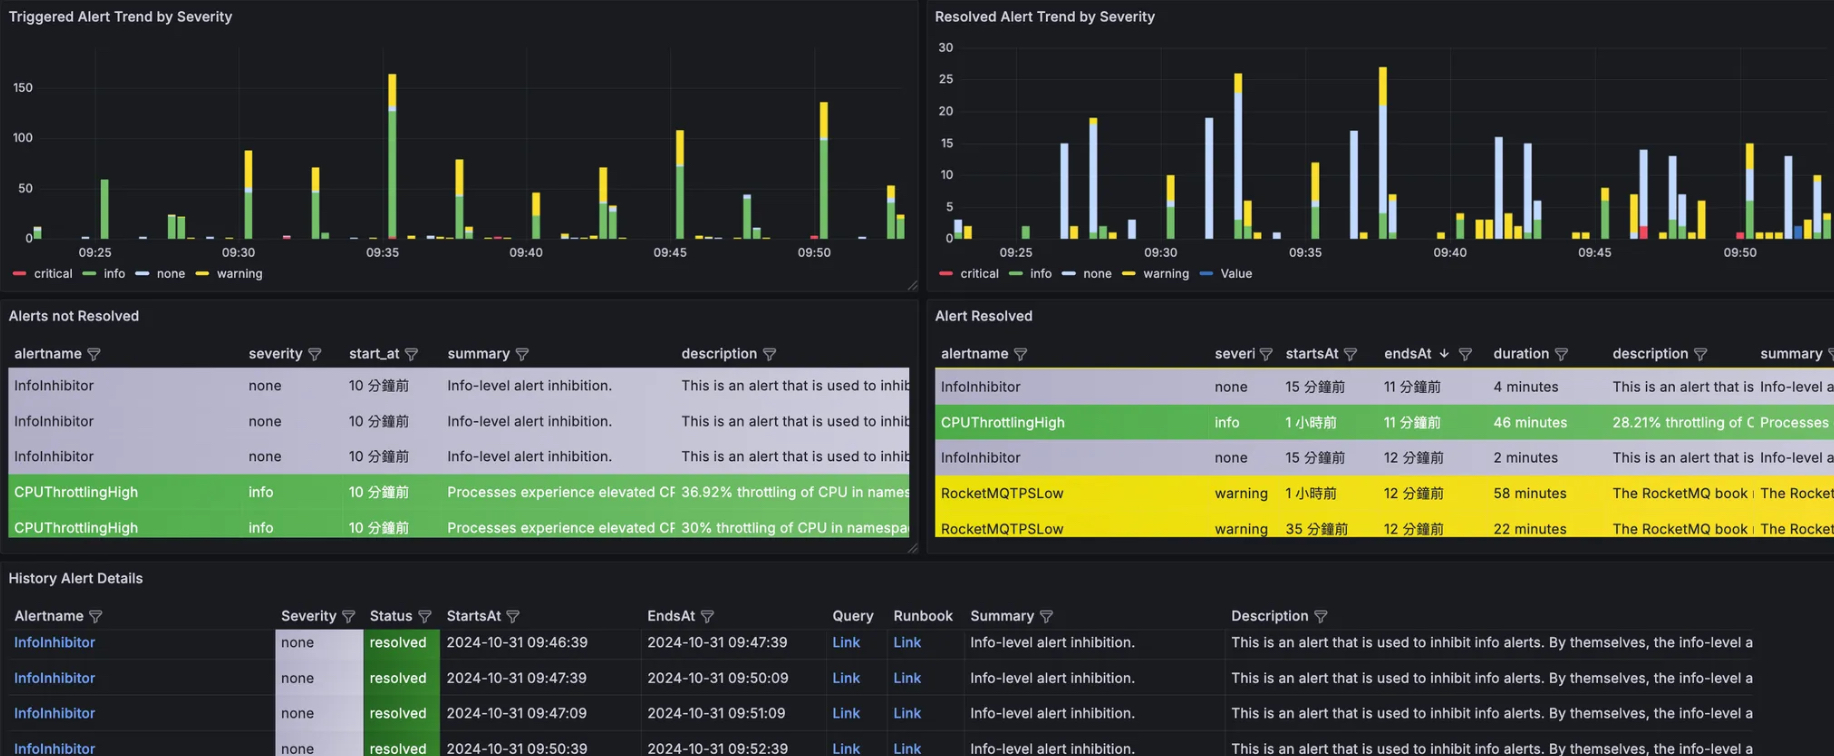
Task: Click the Value legend color swatch
Action: [1206, 274]
